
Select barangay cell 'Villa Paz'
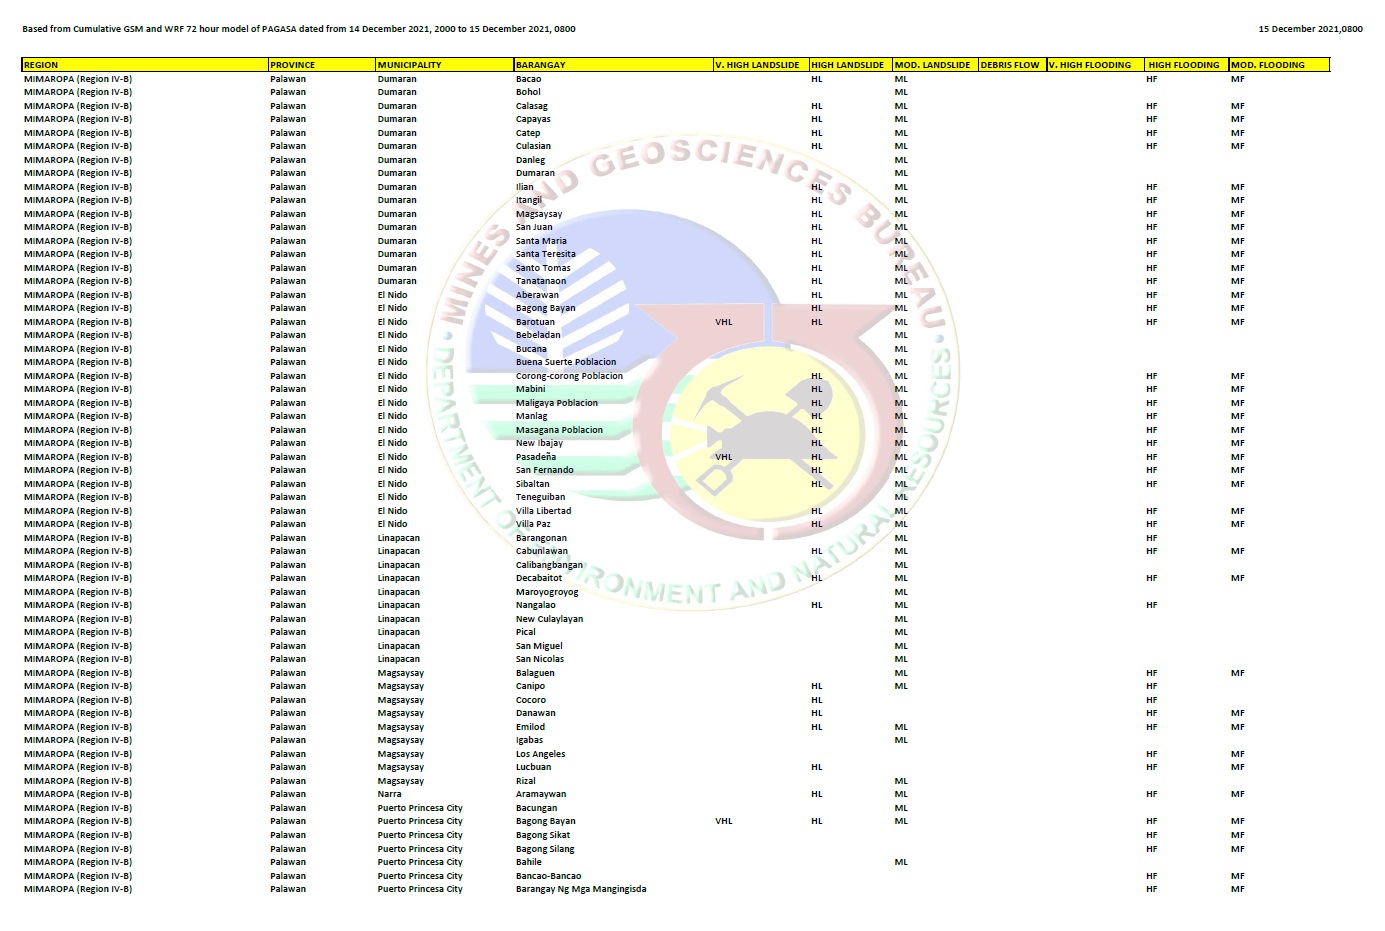pyautogui.click(x=533, y=524)
